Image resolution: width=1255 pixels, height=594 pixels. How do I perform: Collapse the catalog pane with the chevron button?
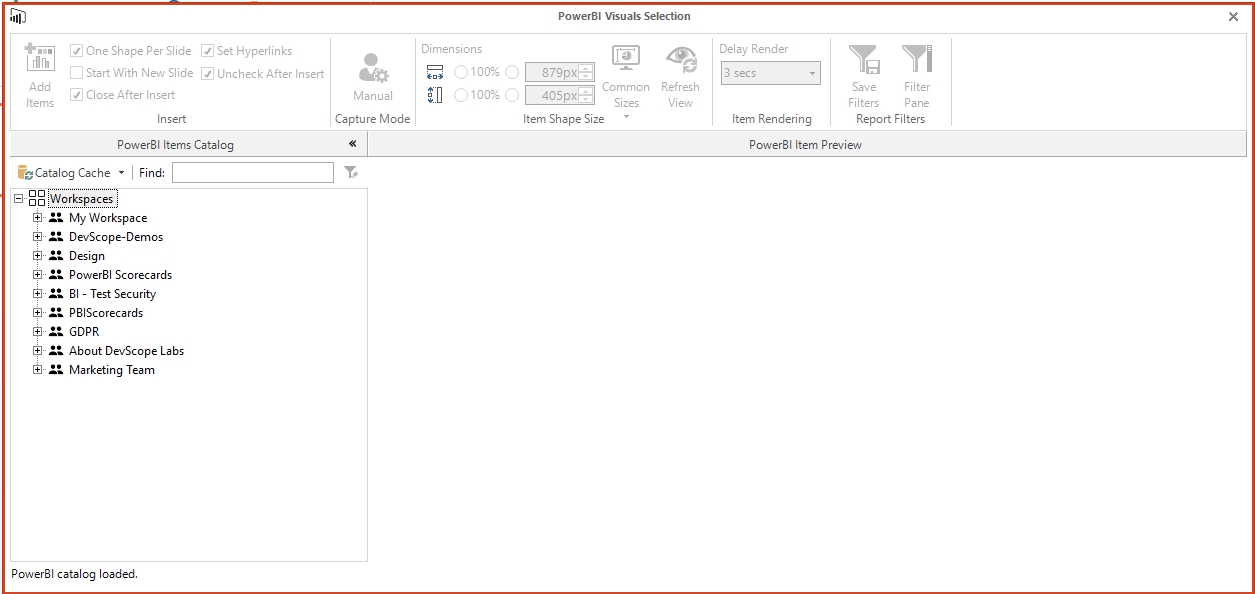(x=352, y=144)
